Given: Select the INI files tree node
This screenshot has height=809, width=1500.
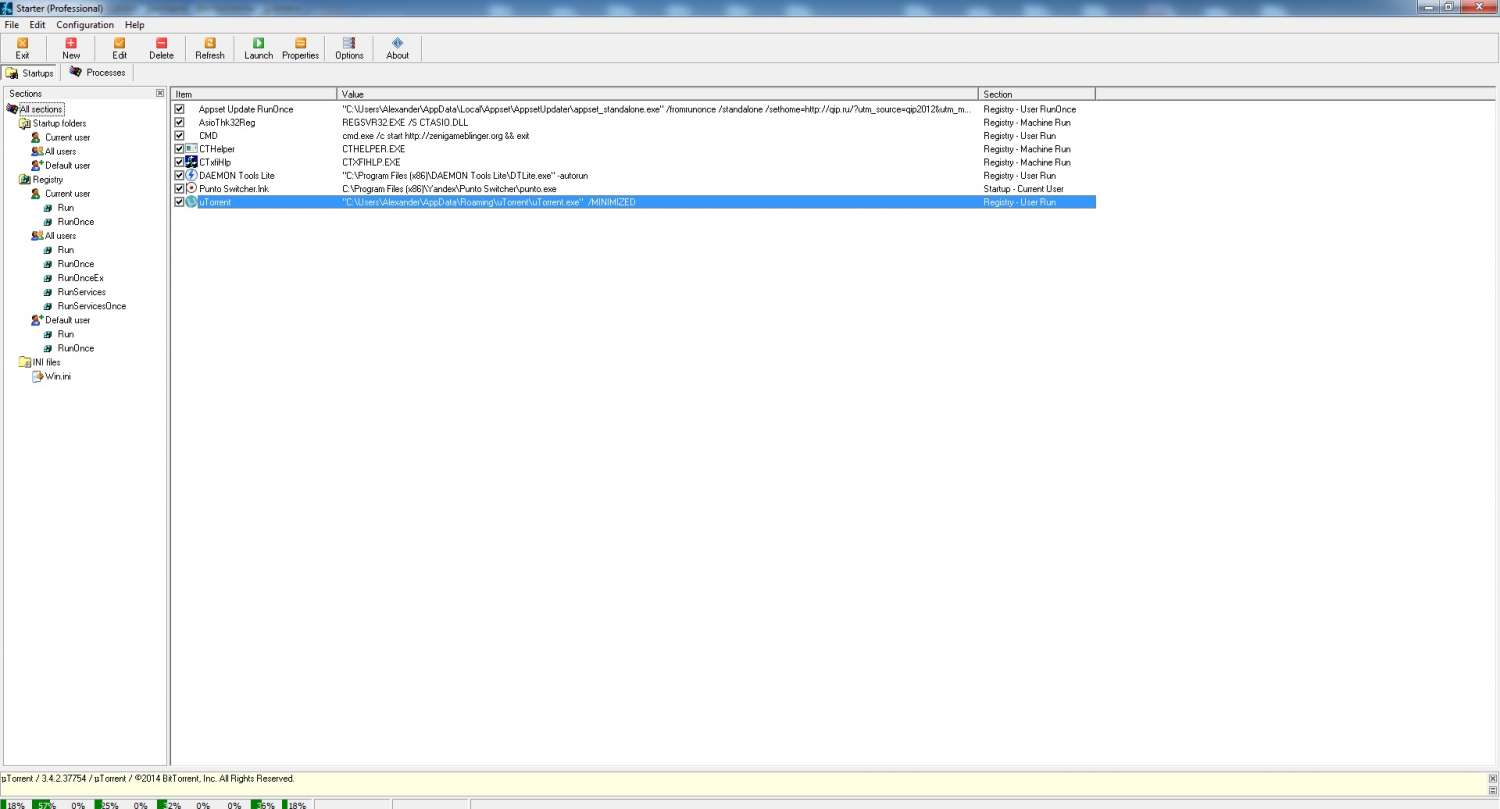Looking at the screenshot, I should (46, 362).
